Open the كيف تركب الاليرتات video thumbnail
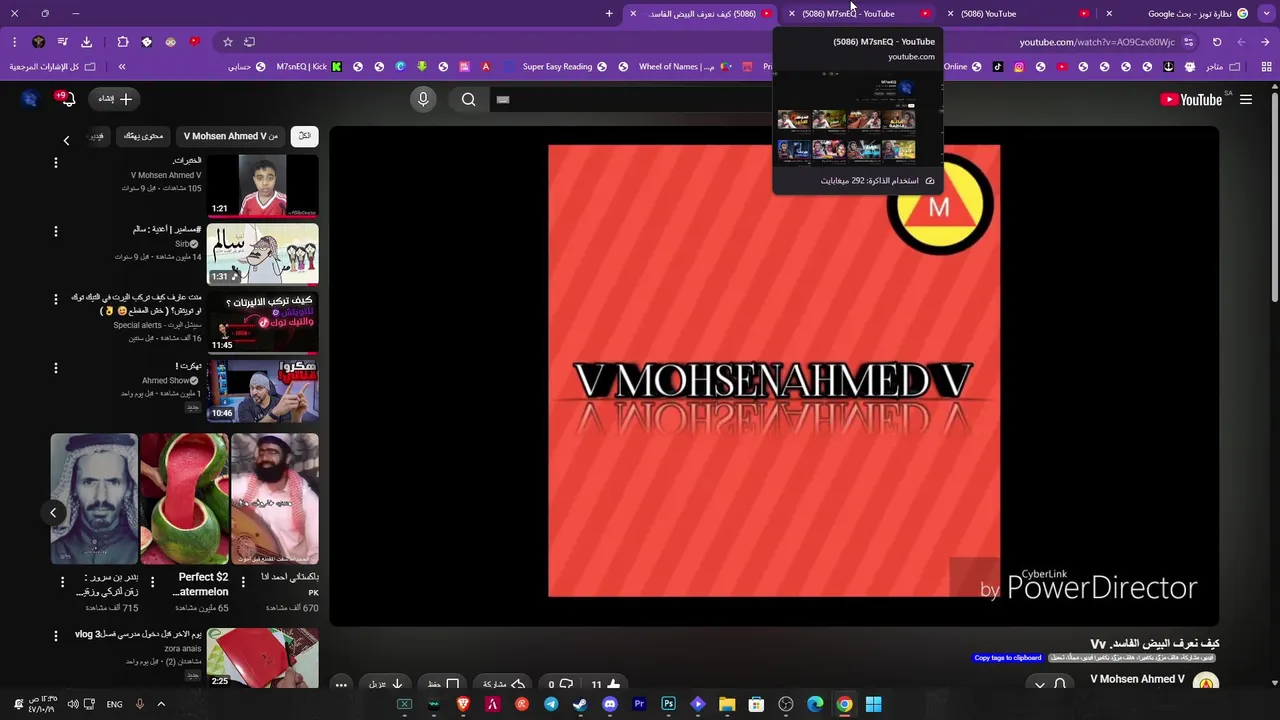 coord(263,322)
